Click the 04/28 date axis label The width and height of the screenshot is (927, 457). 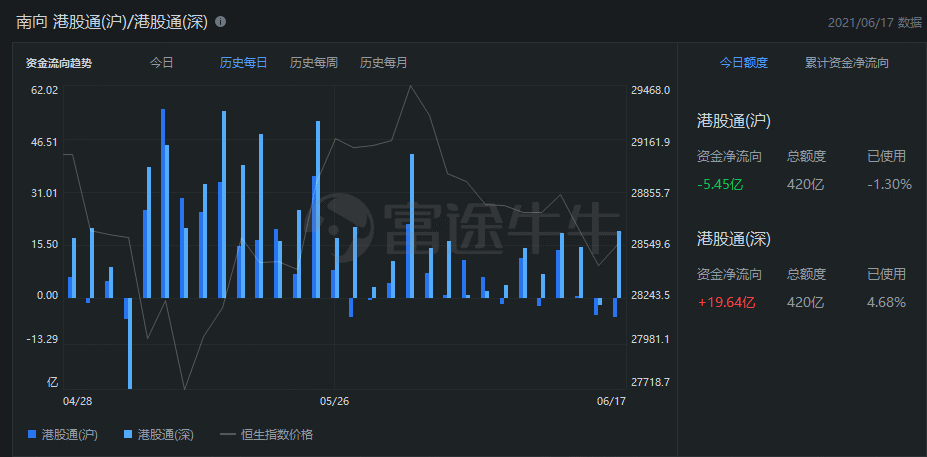point(77,401)
